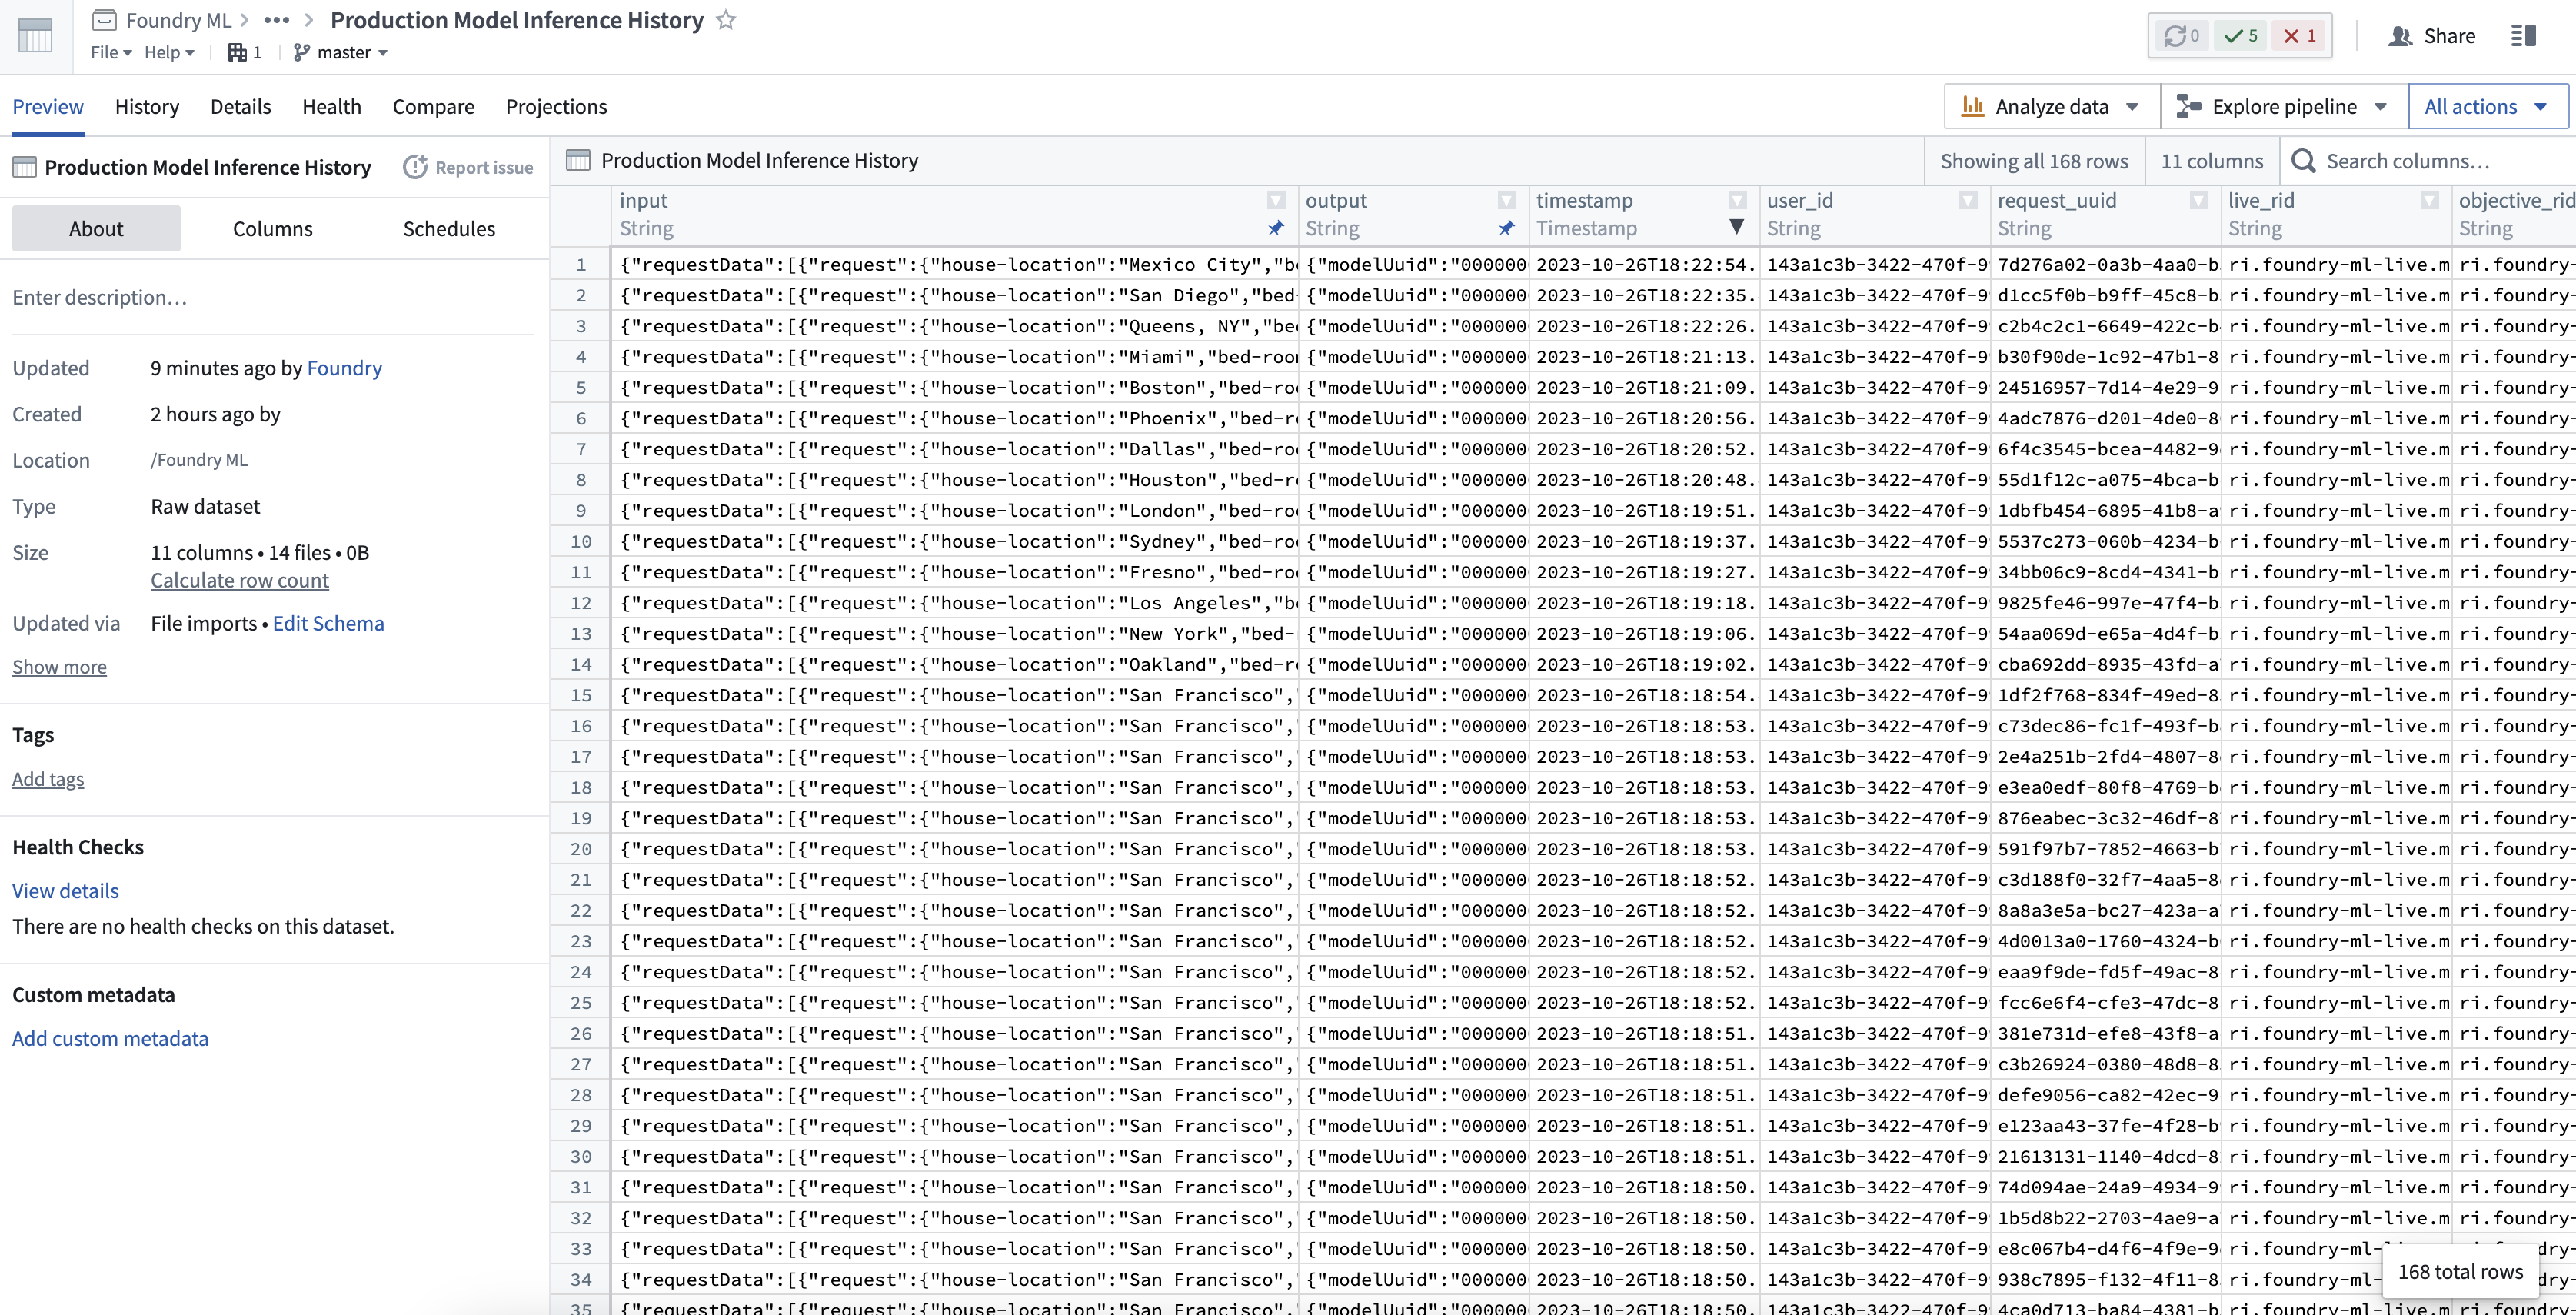
Task: Click Show more in About panel
Action: tap(59, 666)
